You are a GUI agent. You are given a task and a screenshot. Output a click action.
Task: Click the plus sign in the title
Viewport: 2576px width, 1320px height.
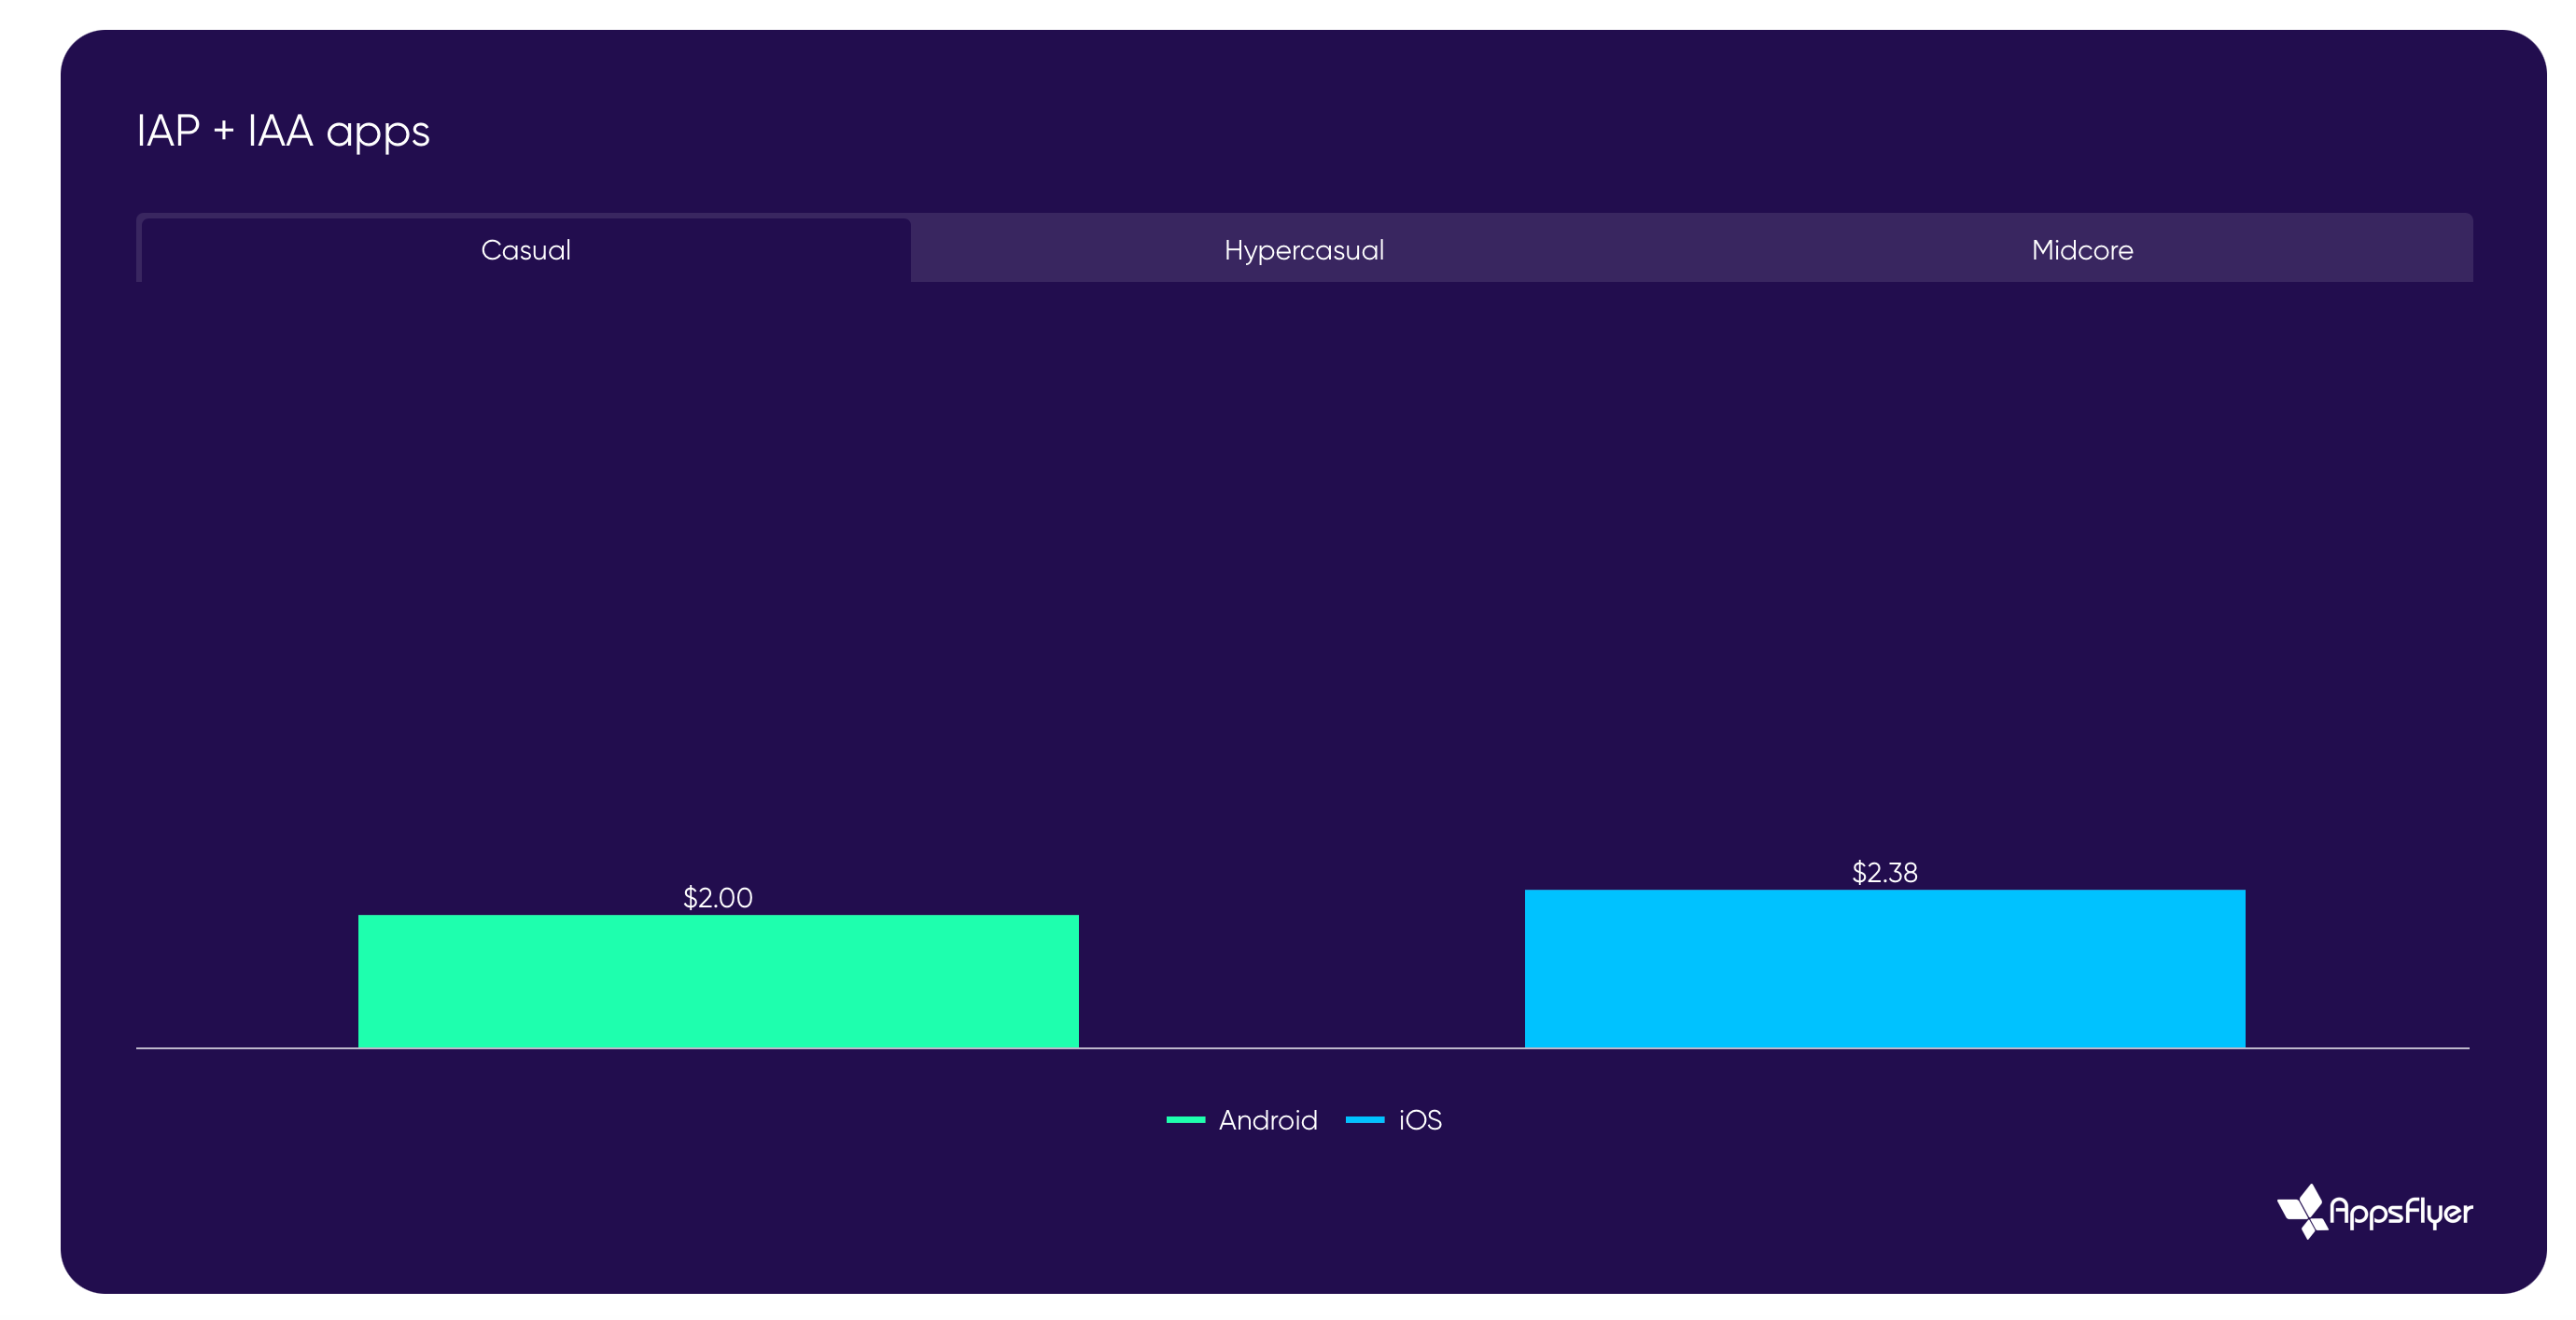[224, 131]
